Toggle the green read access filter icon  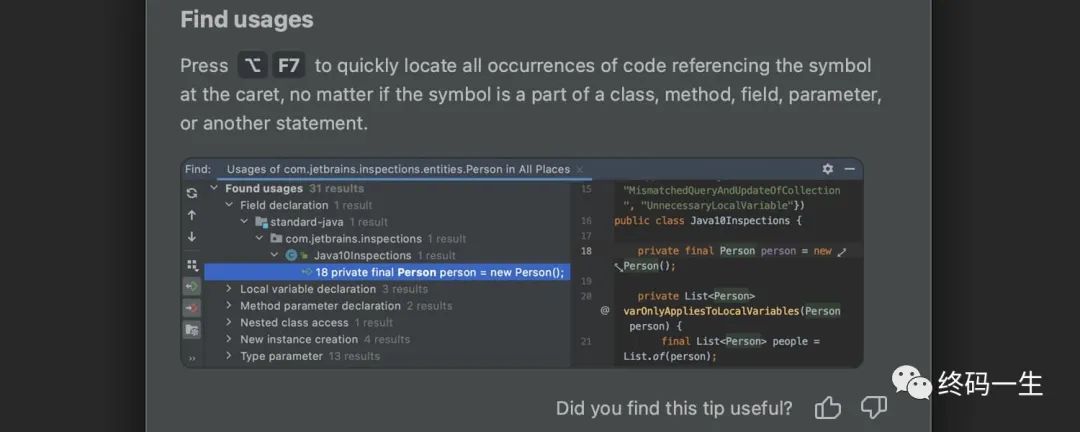[x=192, y=286]
